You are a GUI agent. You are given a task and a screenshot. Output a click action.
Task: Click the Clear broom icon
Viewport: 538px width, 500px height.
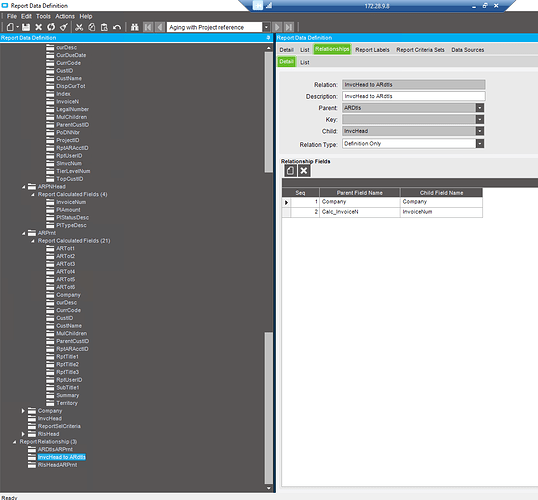pyautogui.click(x=63, y=27)
